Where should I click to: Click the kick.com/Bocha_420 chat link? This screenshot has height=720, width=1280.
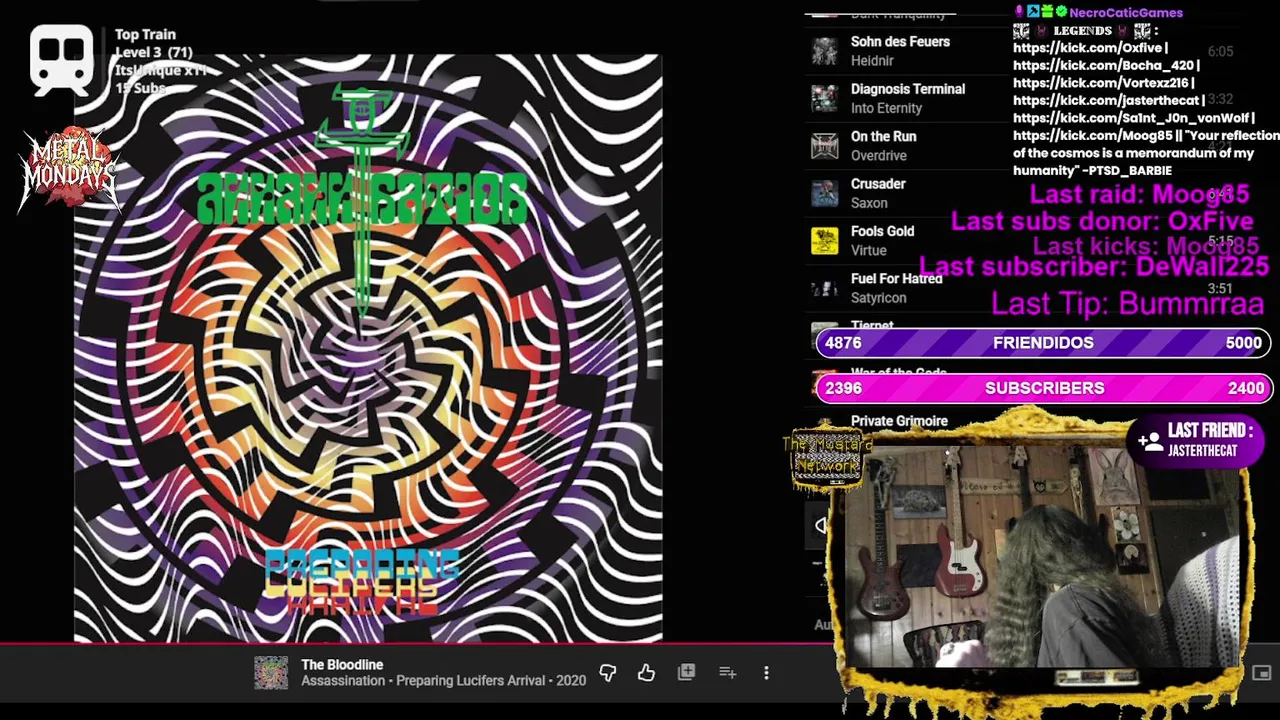(1103, 65)
